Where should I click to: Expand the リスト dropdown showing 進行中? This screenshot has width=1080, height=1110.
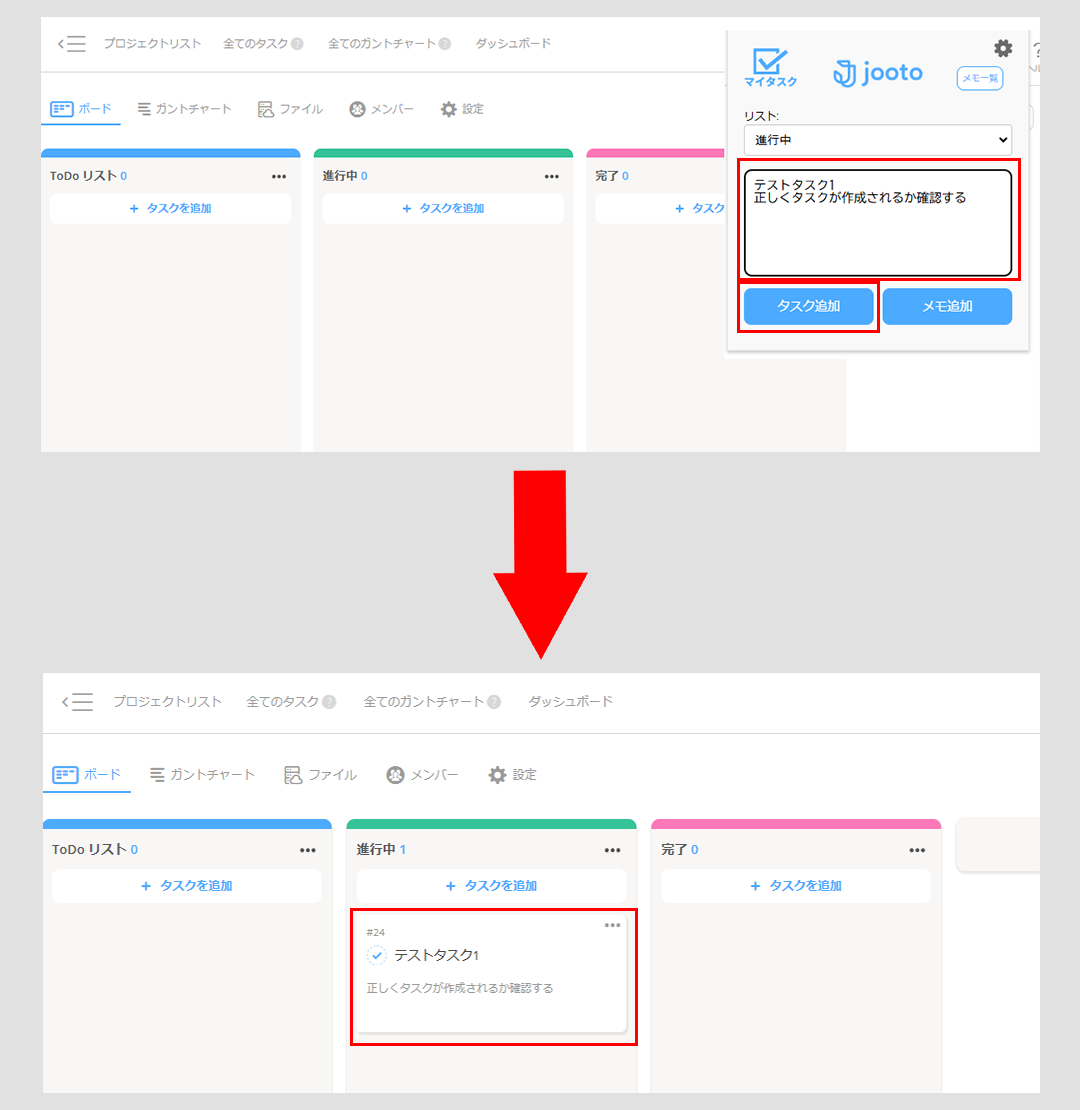[877, 140]
